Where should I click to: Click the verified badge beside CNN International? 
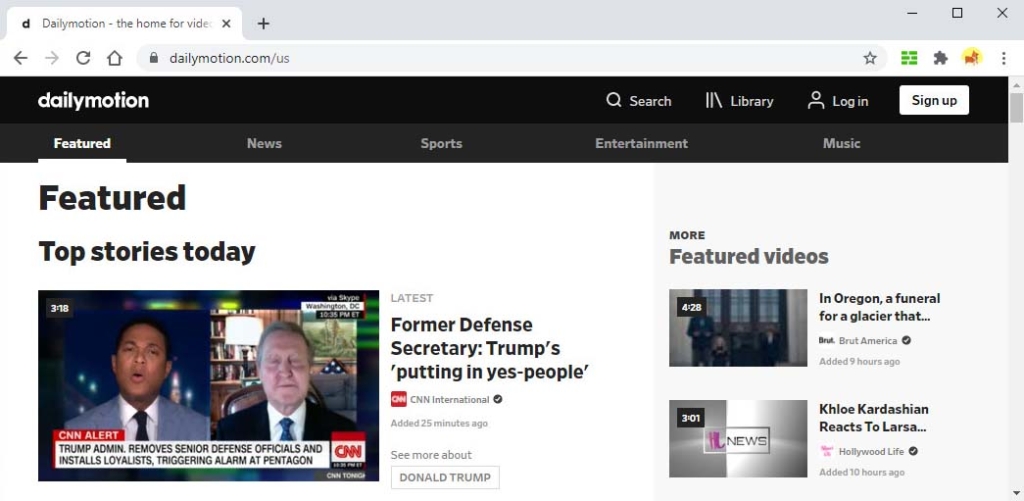tap(498, 399)
